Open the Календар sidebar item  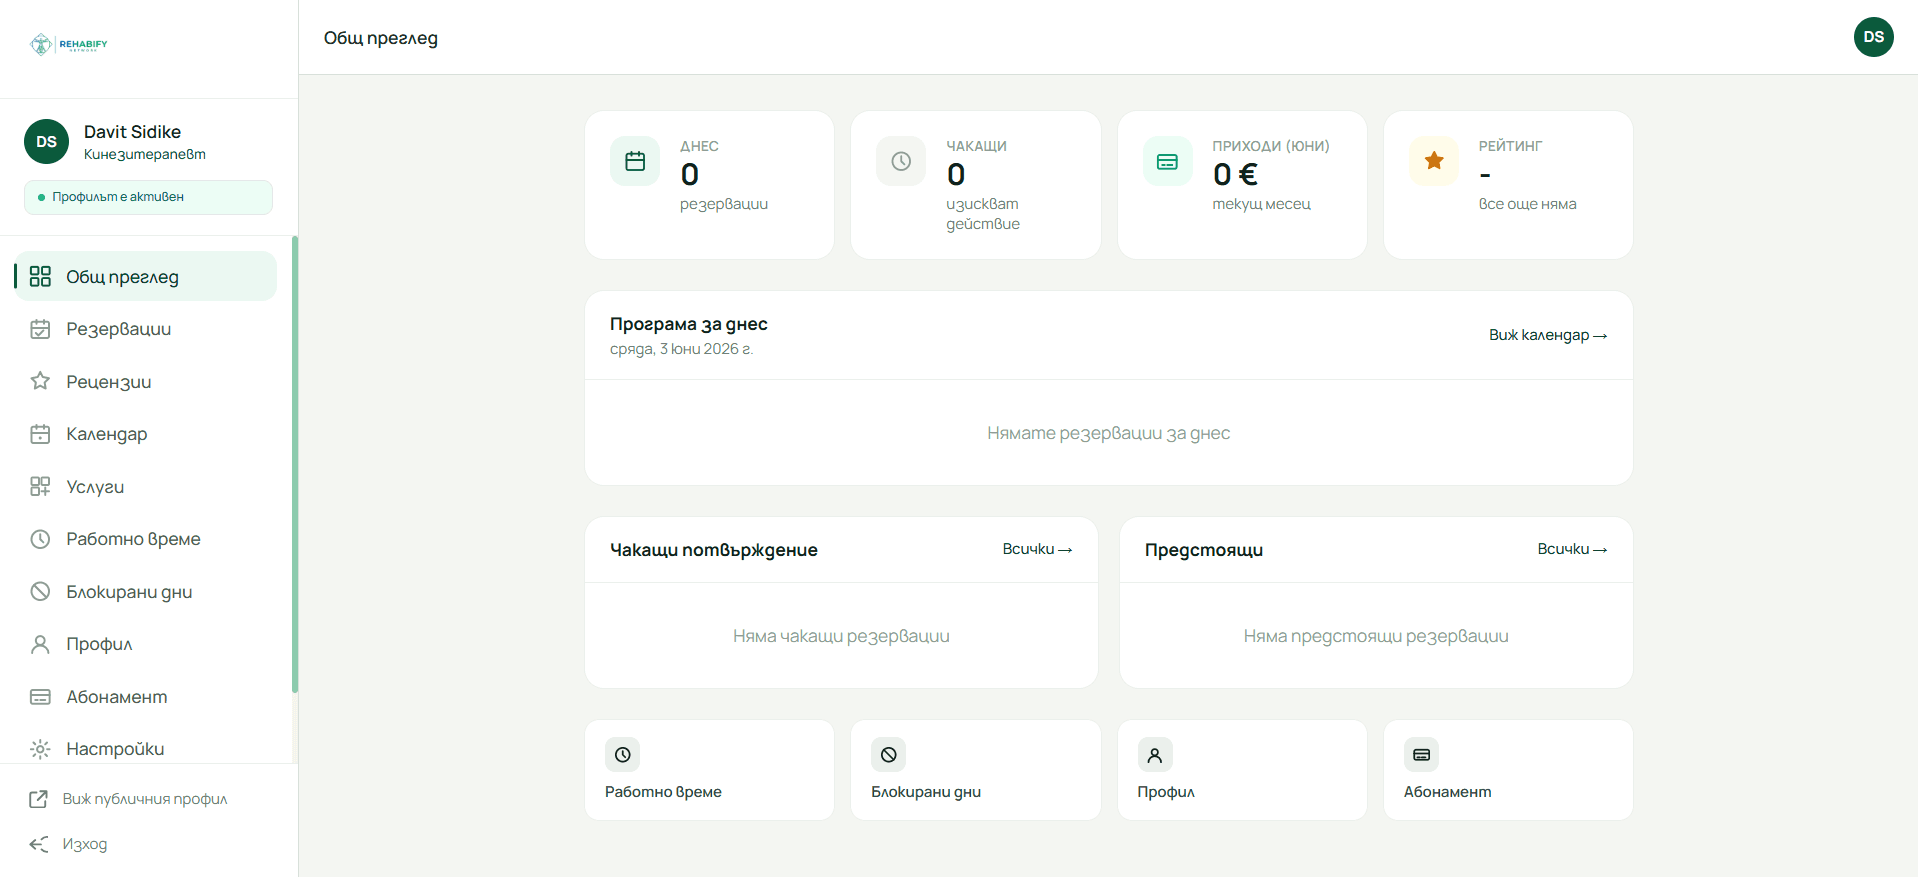pyautogui.click(x=146, y=434)
